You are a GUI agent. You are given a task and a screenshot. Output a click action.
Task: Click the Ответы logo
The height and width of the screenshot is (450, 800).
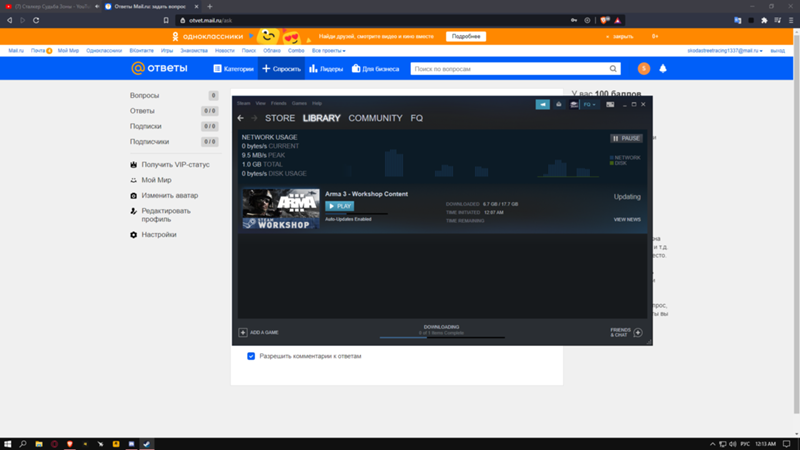pos(159,68)
